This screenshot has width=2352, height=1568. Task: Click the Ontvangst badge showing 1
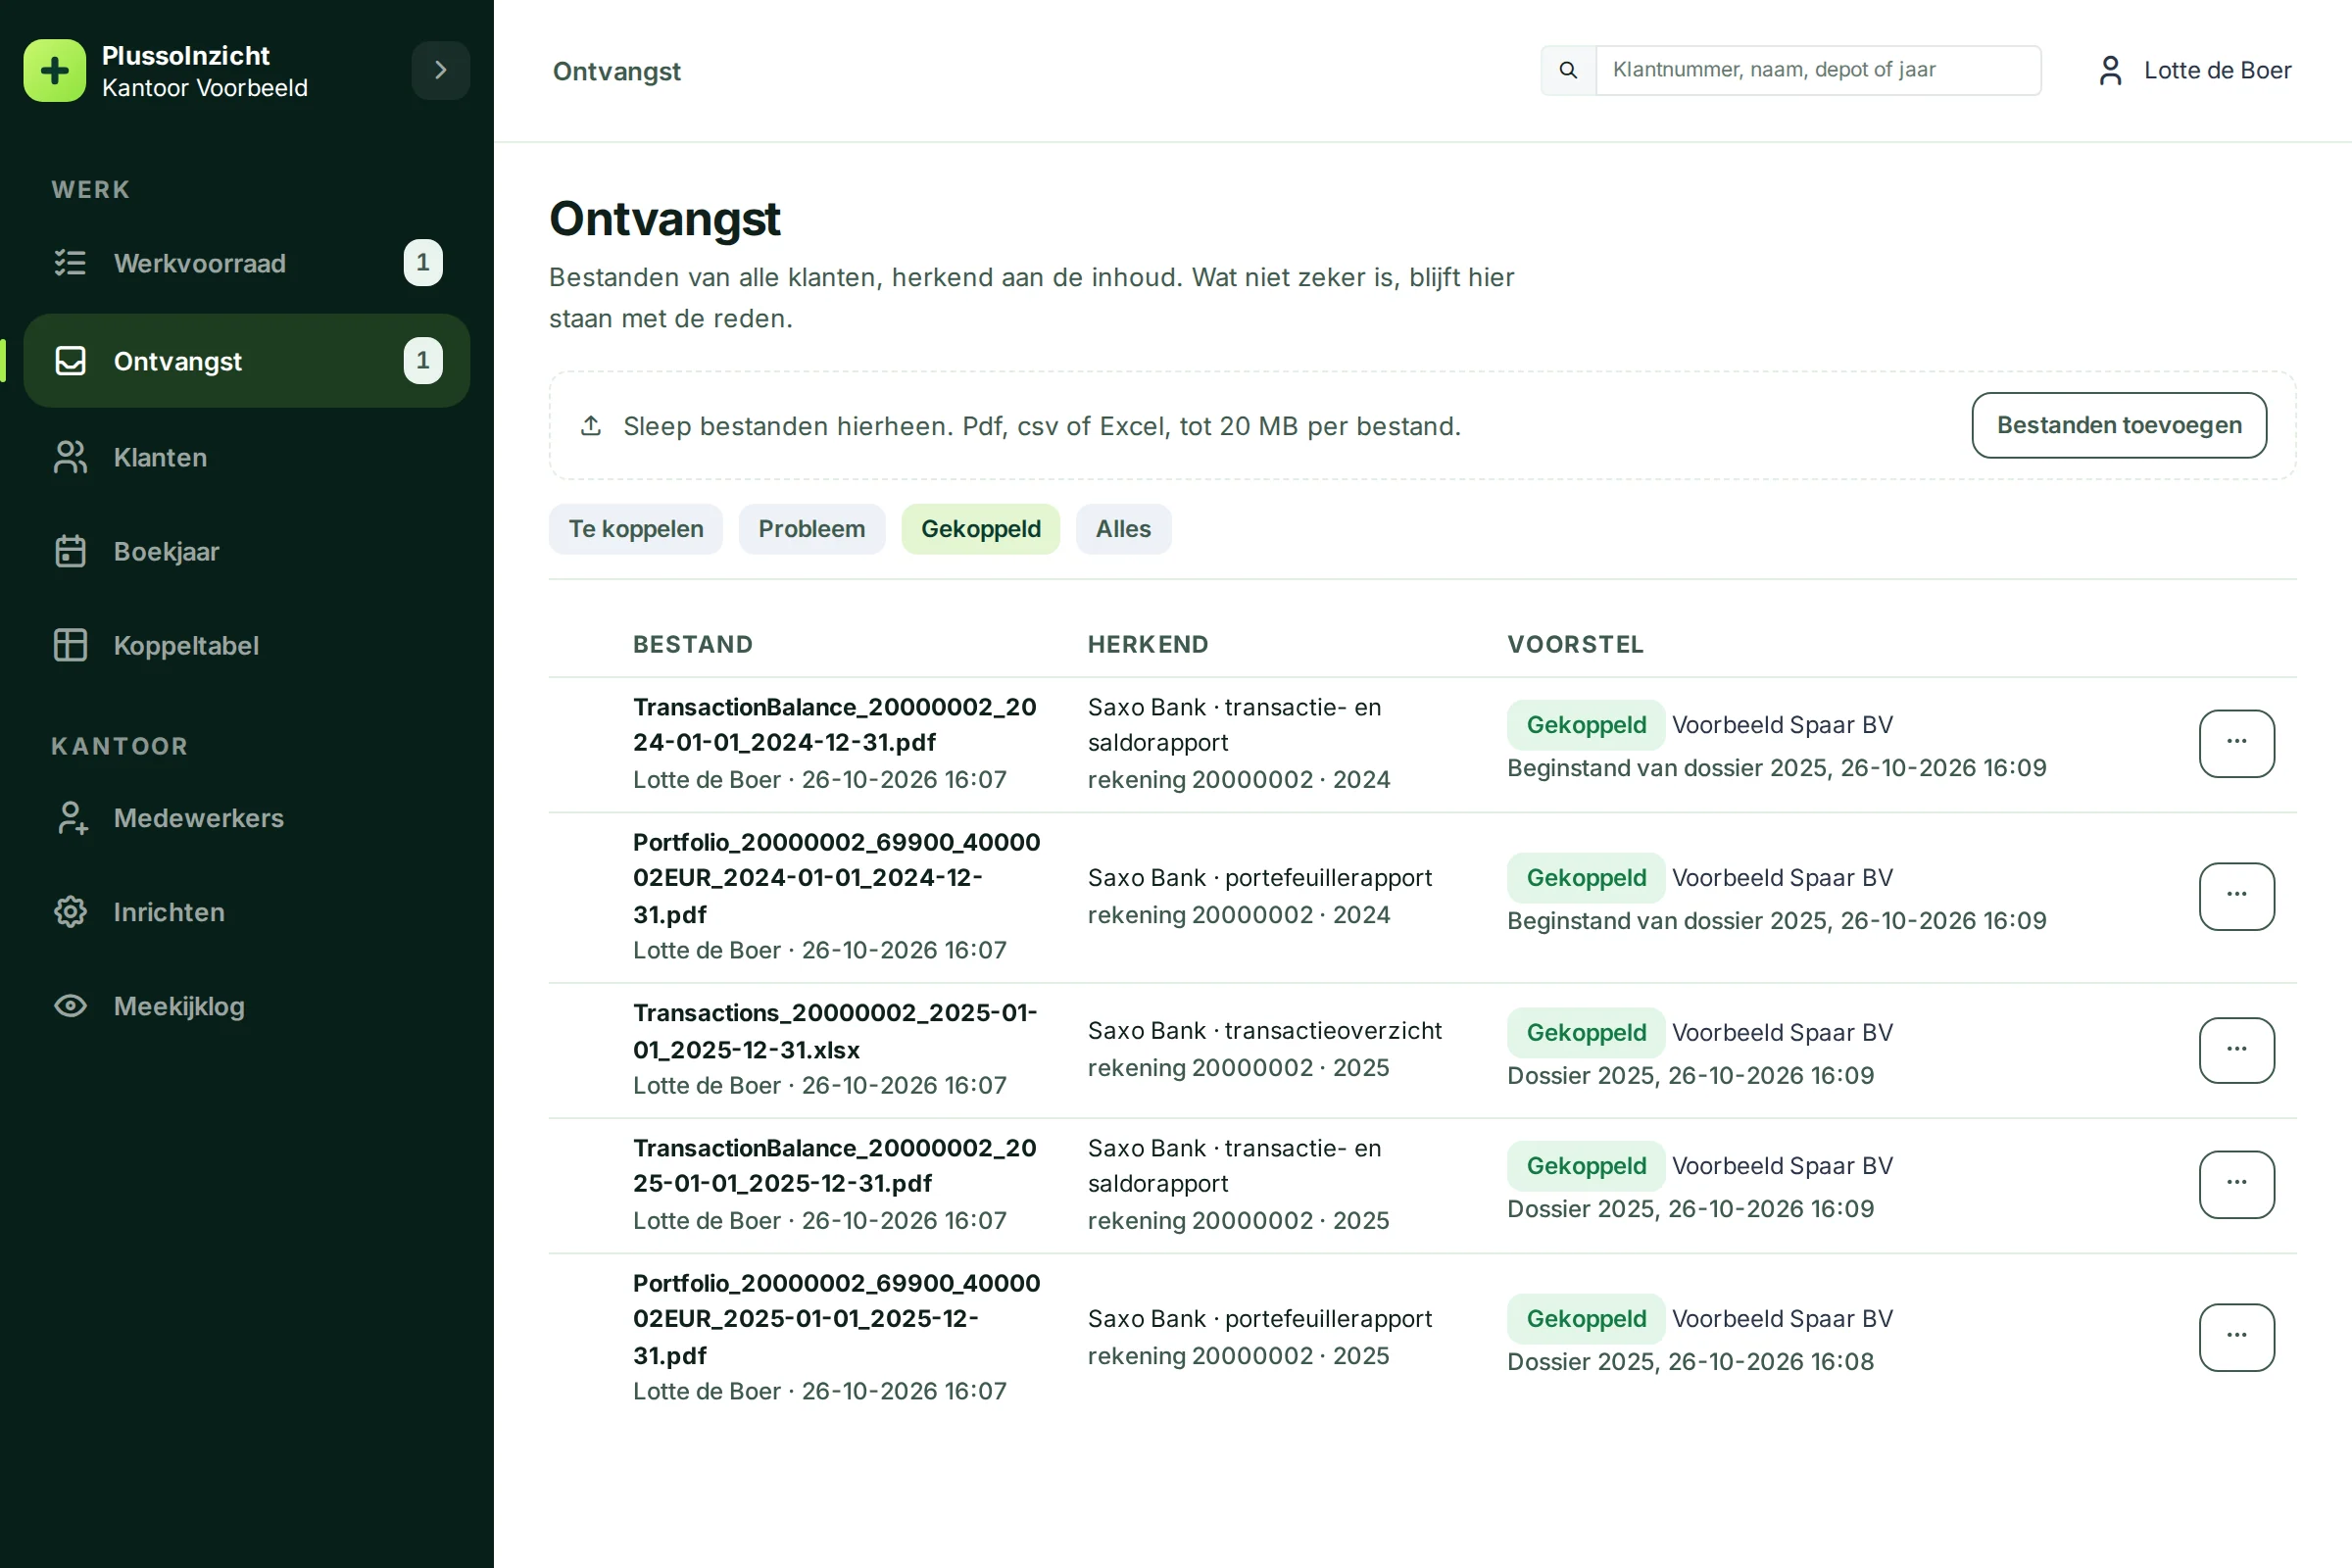tap(423, 361)
